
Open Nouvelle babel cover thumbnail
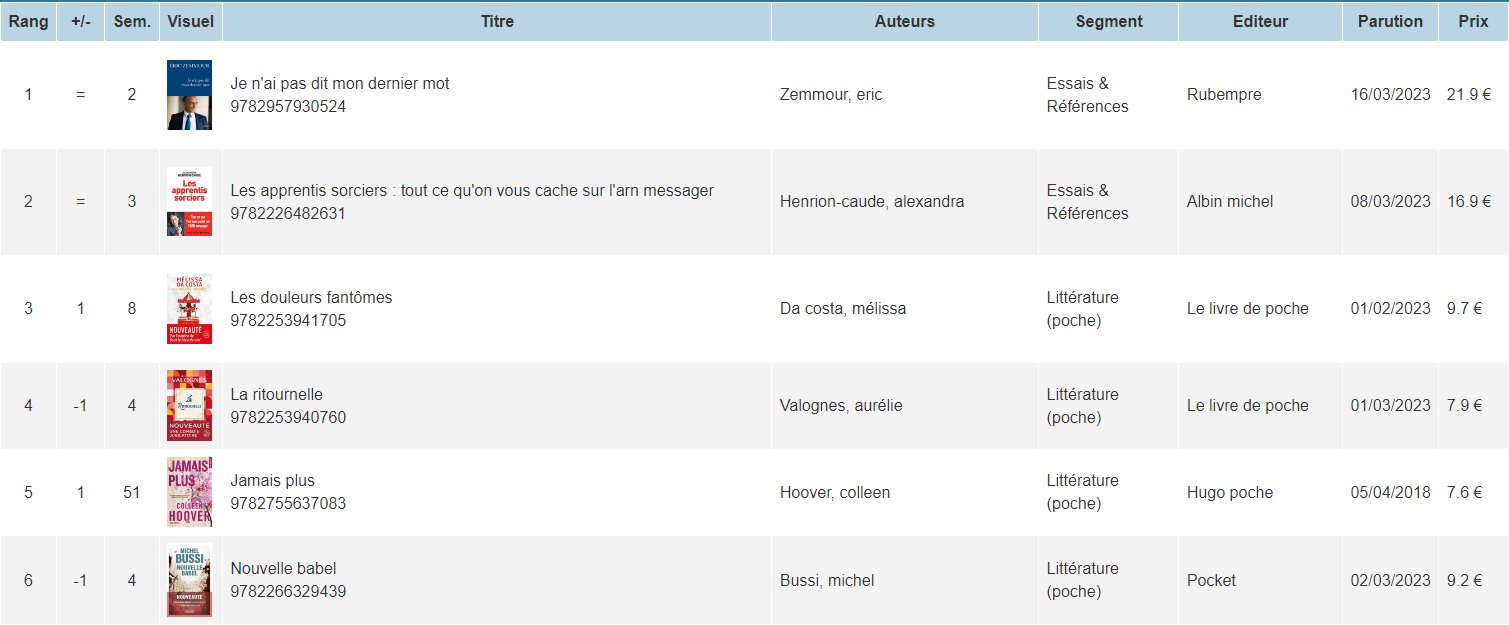point(189,580)
